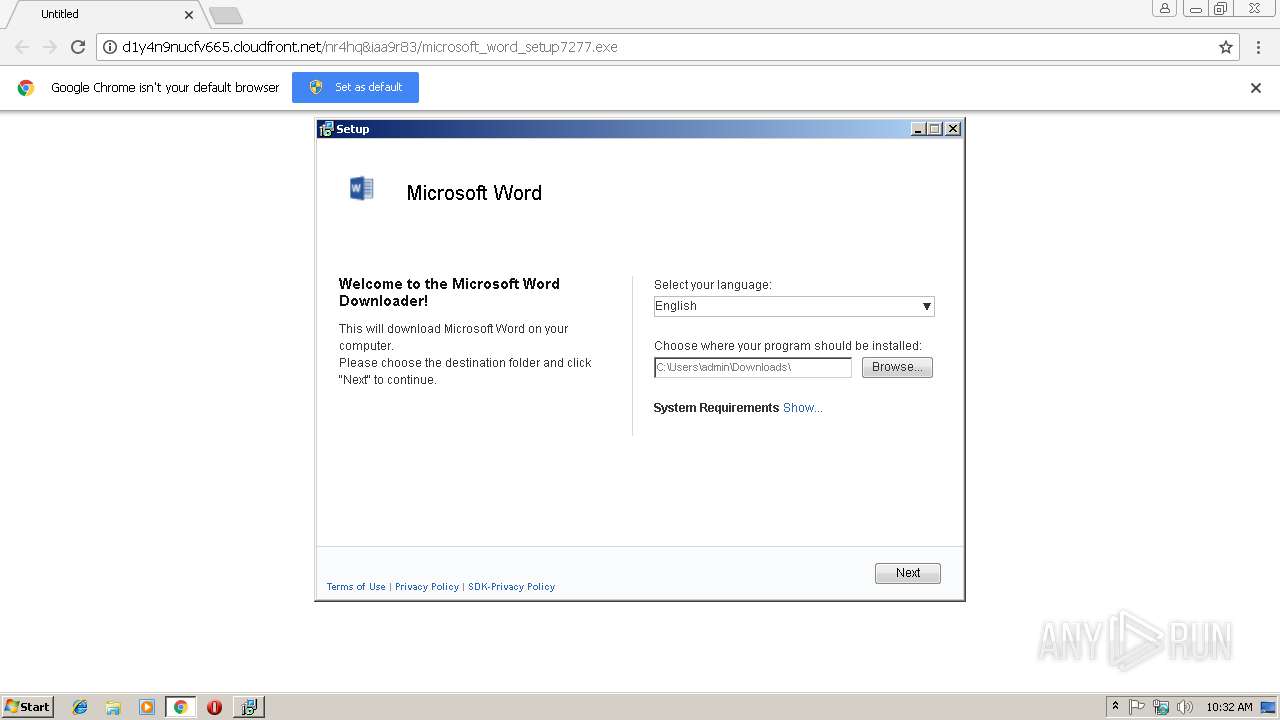Click the install path input field
The image size is (1280, 720).
tap(753, 367)
